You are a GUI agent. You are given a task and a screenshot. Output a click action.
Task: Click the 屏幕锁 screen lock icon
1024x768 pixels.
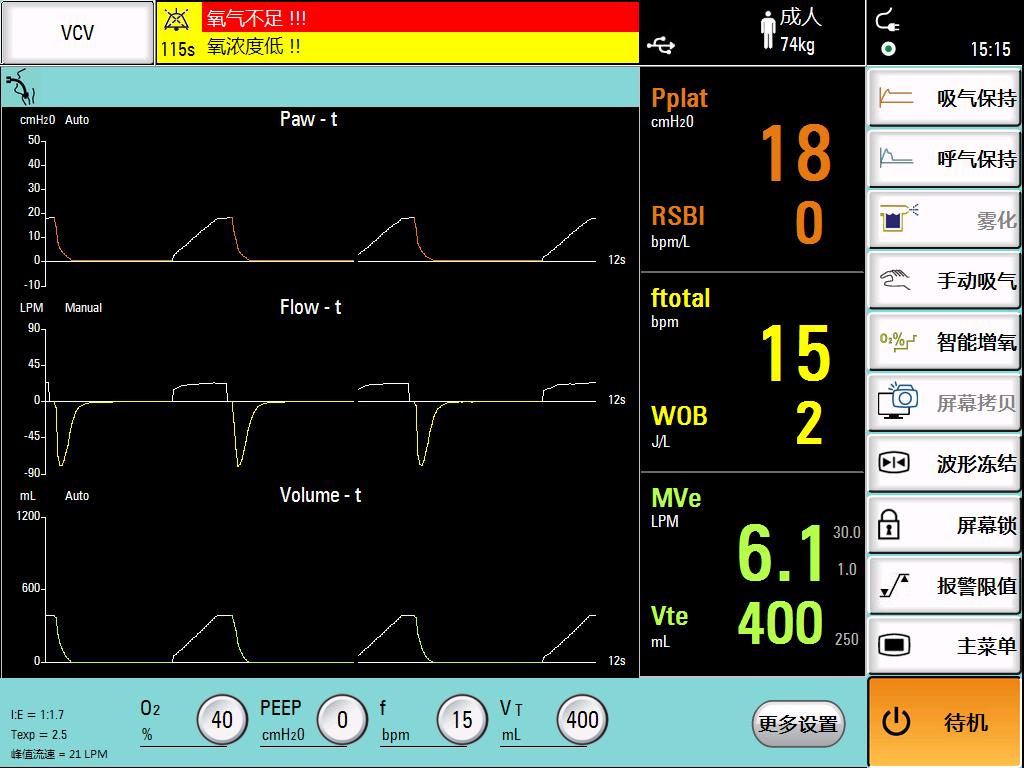890,525
